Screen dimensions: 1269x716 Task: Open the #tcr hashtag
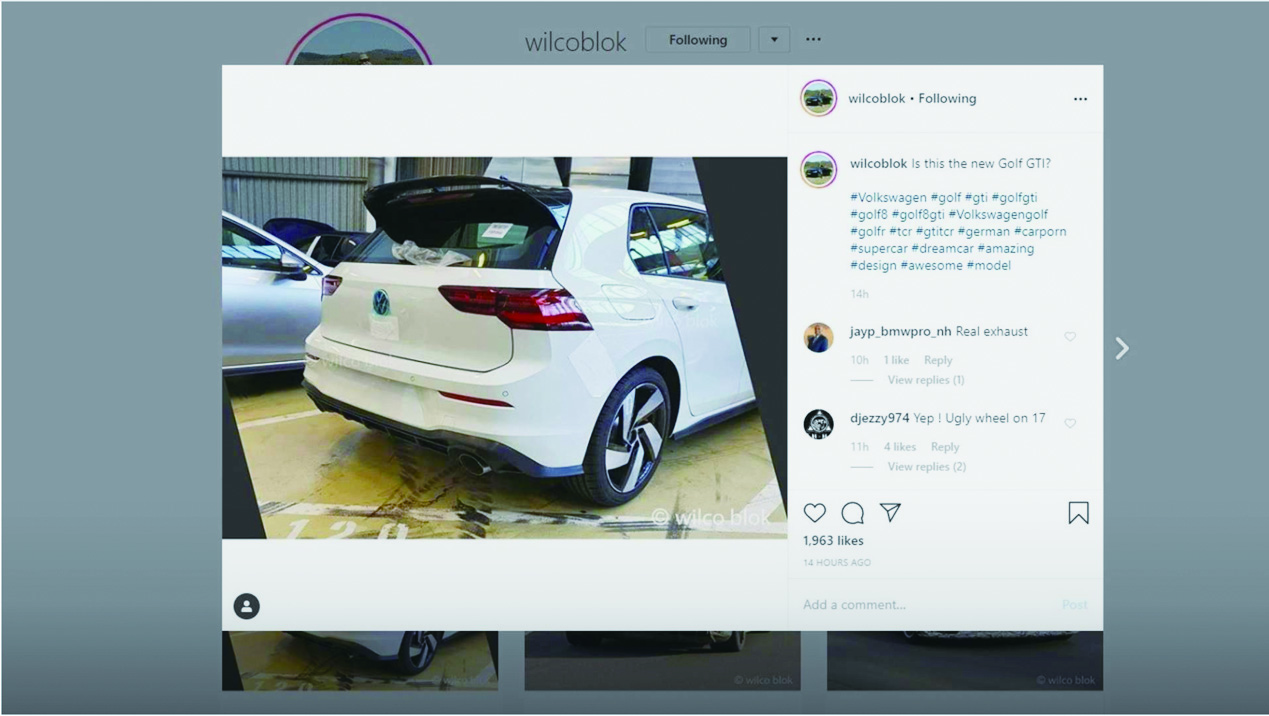[x=900, y=232]
